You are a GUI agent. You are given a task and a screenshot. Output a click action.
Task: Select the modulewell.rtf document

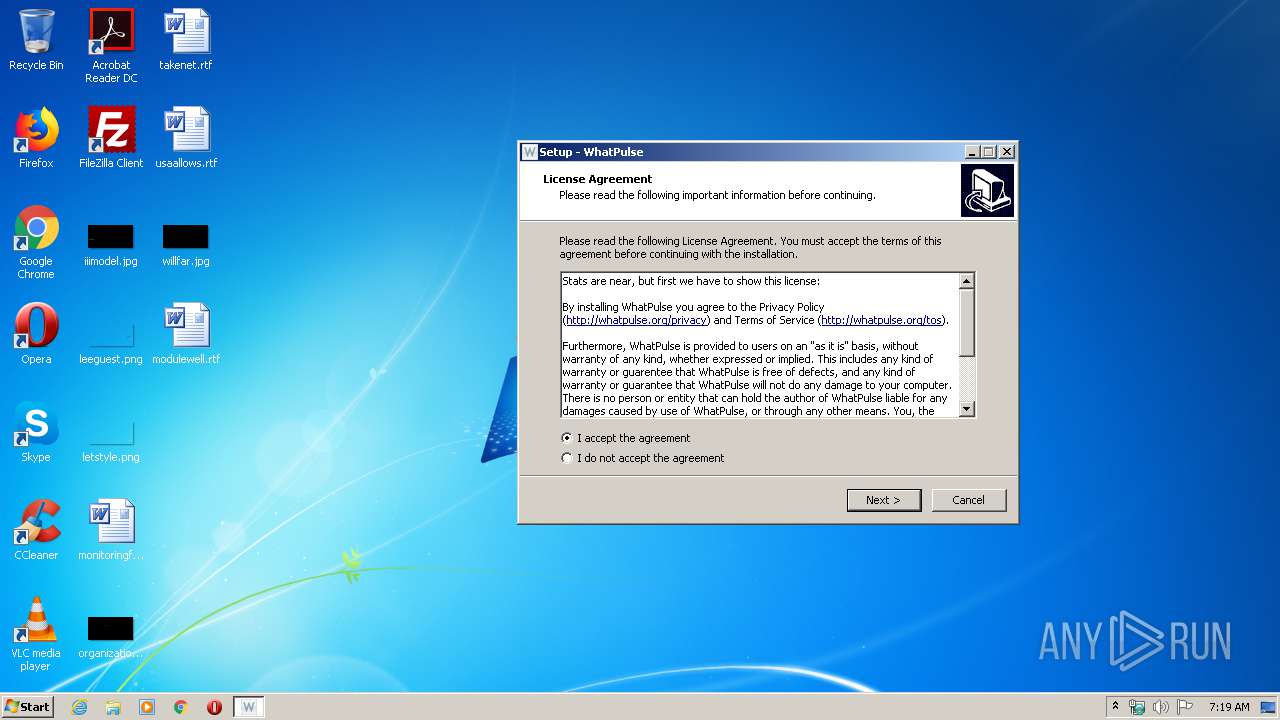186,334
